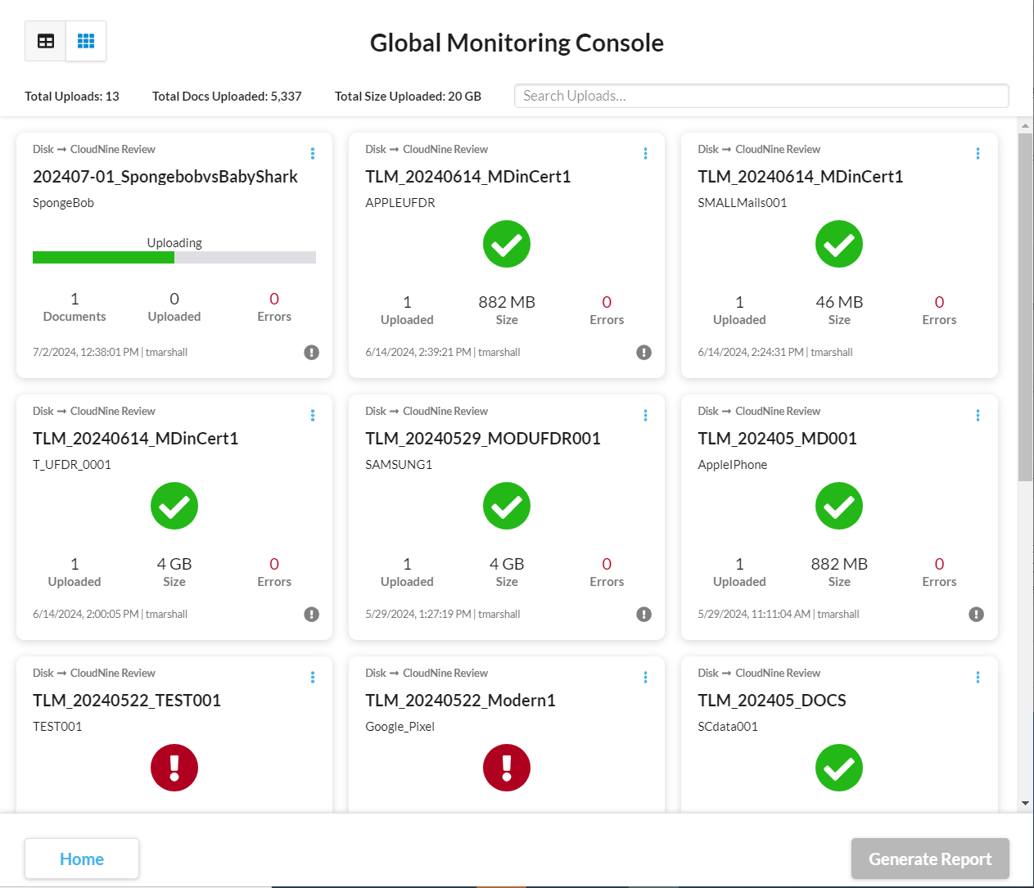
Task: Click the green check on SMALLMails001 upload
Action: pos(838,244)
